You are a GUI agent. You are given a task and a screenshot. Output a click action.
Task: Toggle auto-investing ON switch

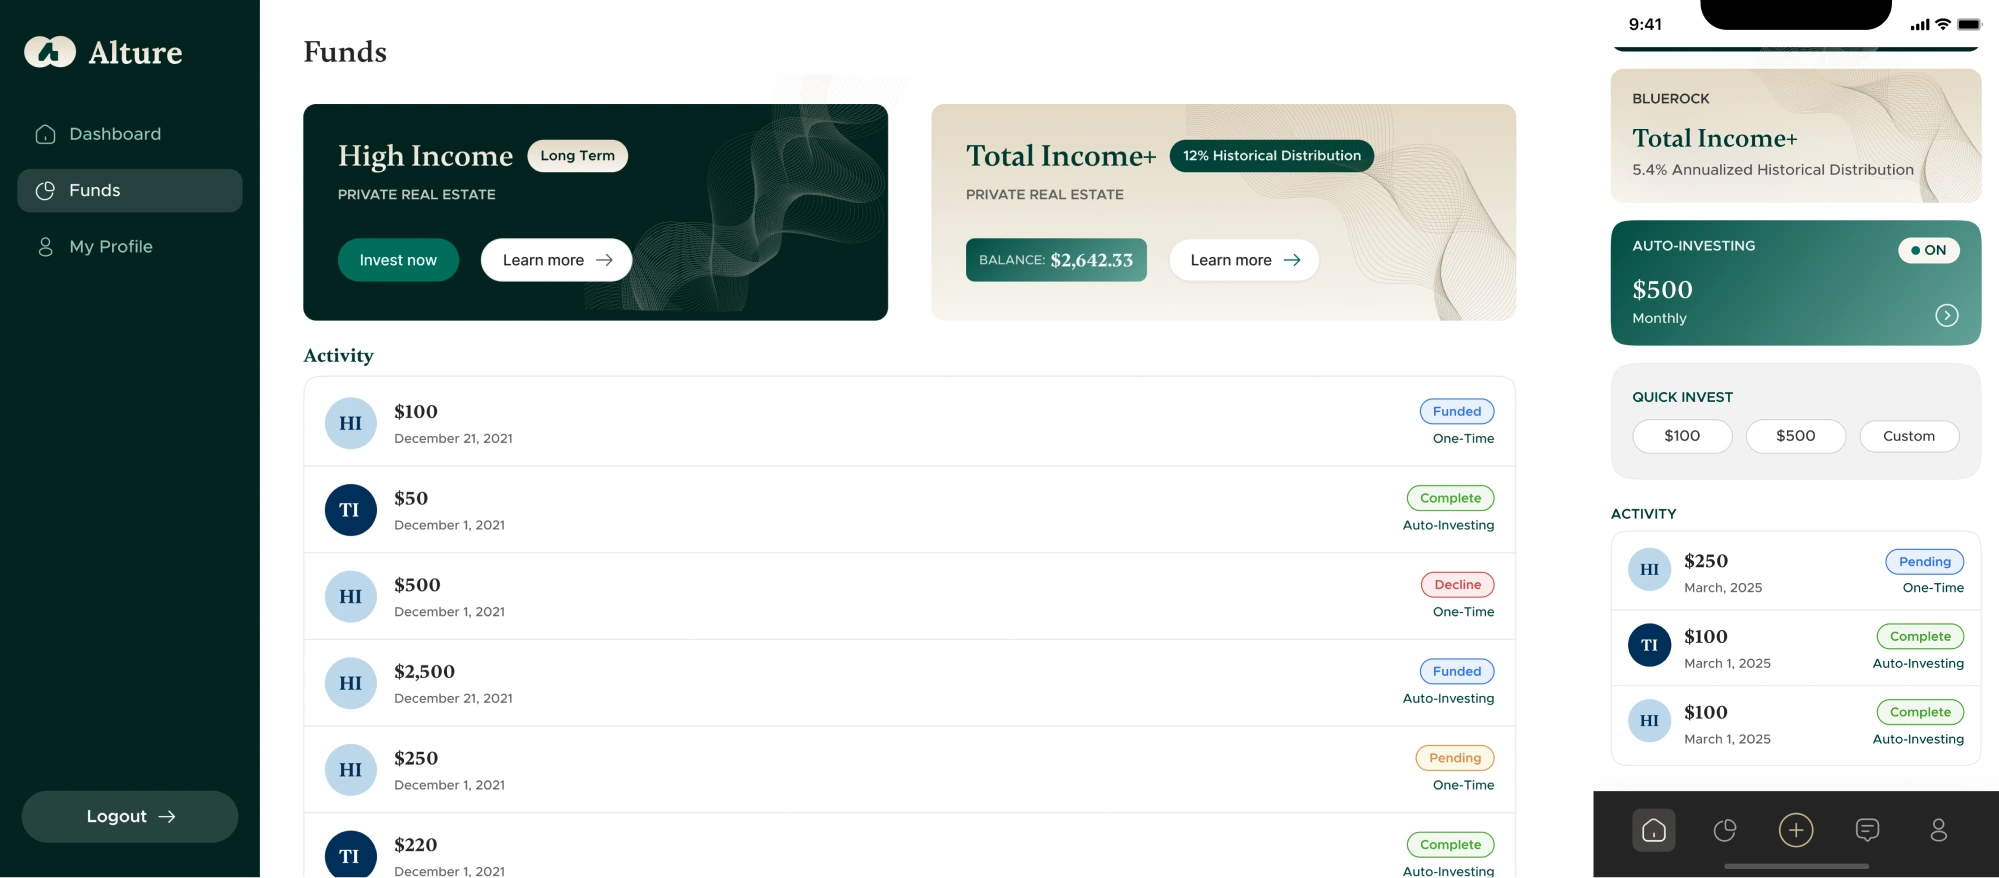click(x=1929, y=250)
